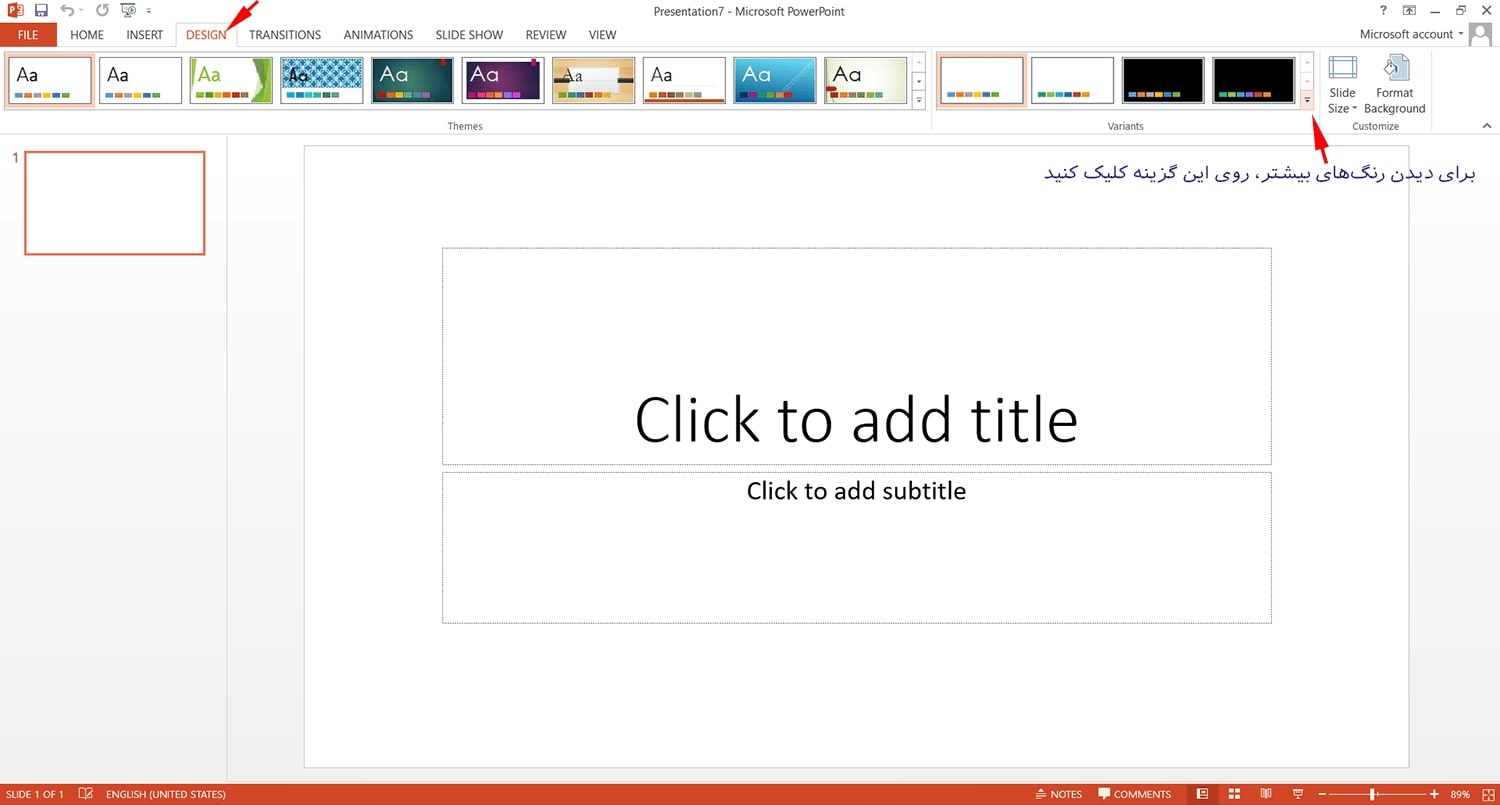The image size is (1500, 805).
Task: Click the Undo arrow icon
Action: click(x=67, y=10)
